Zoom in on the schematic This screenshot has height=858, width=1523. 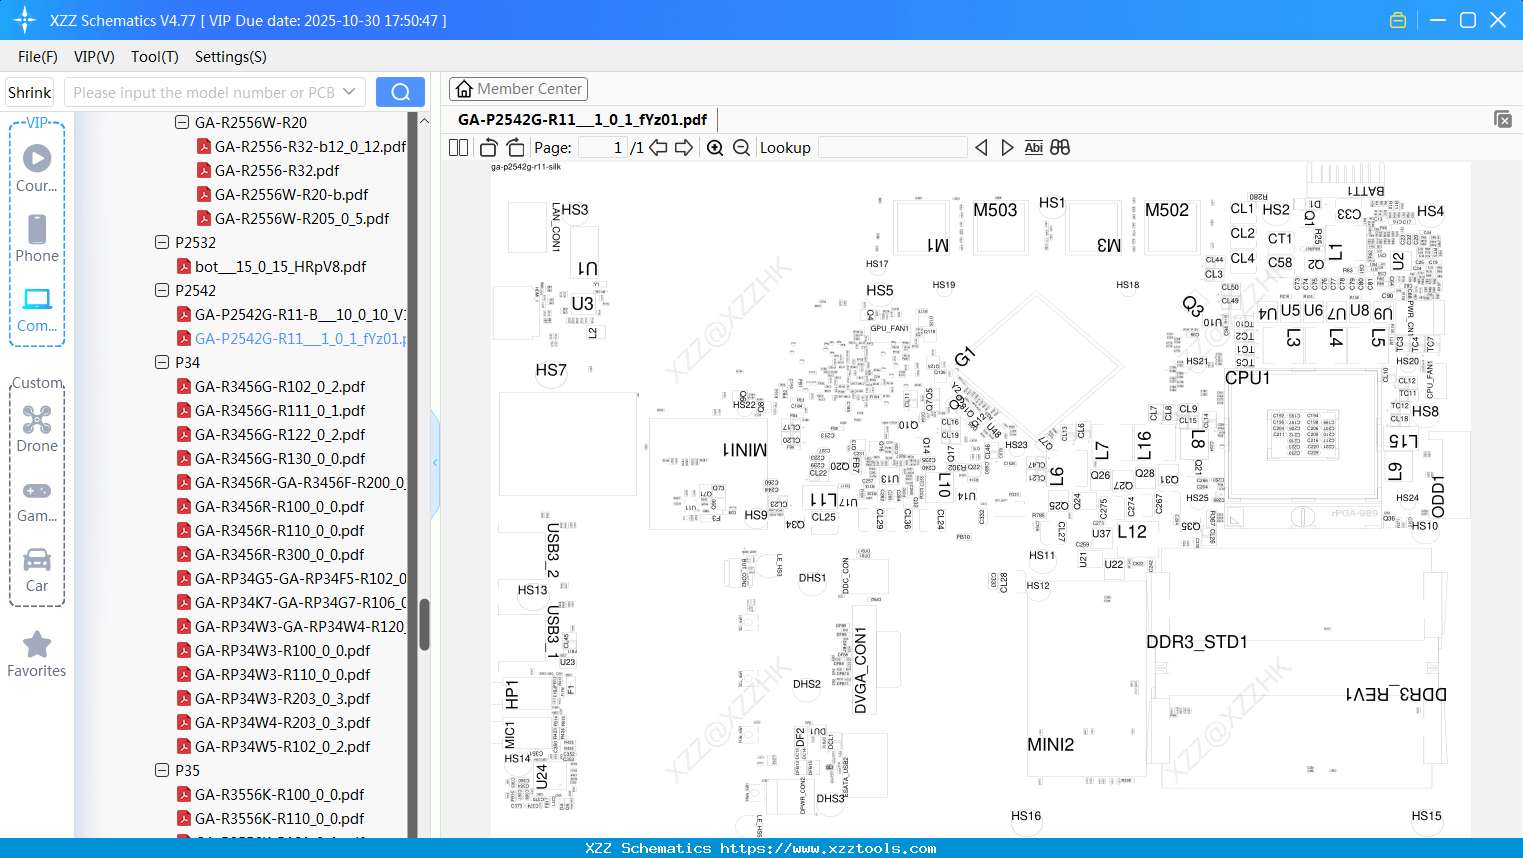pyautogui.click(x=715, y=147)
